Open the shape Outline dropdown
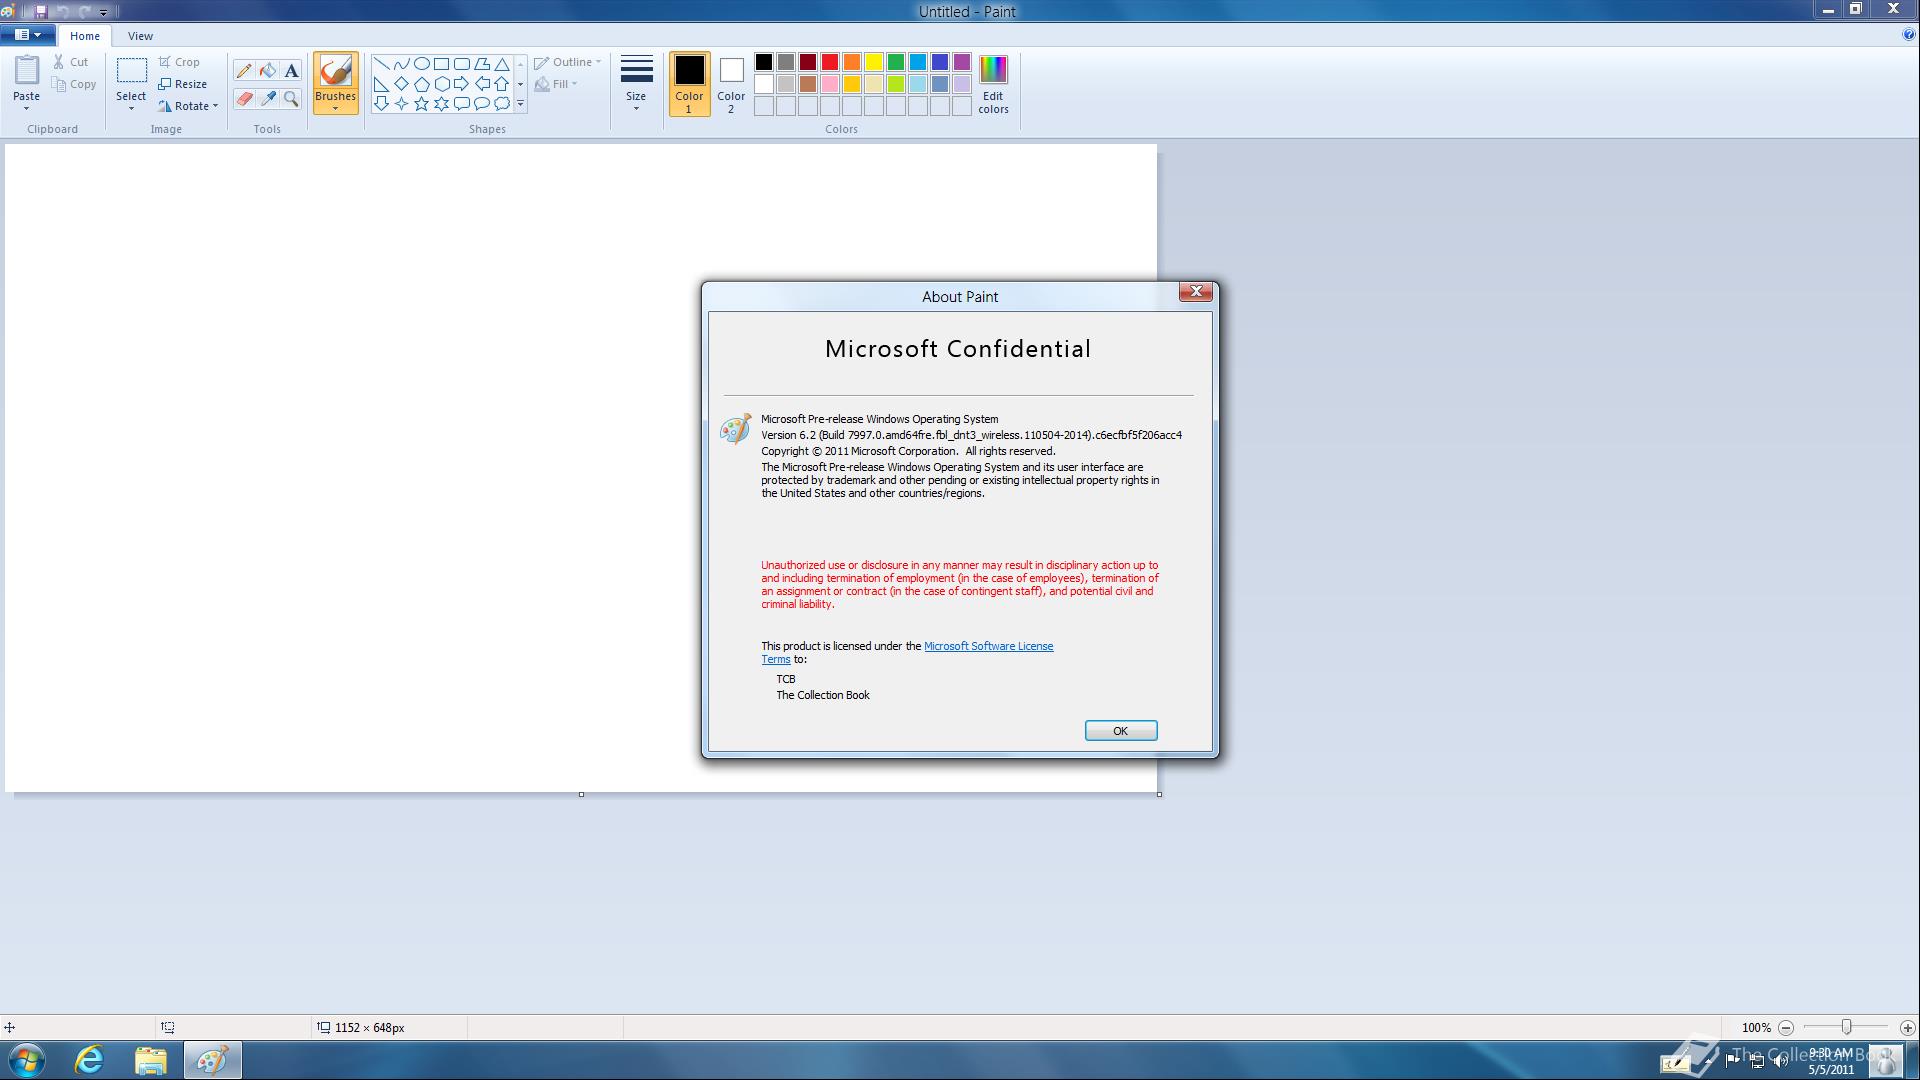1920x1080 pixels. tap(567, 62)
